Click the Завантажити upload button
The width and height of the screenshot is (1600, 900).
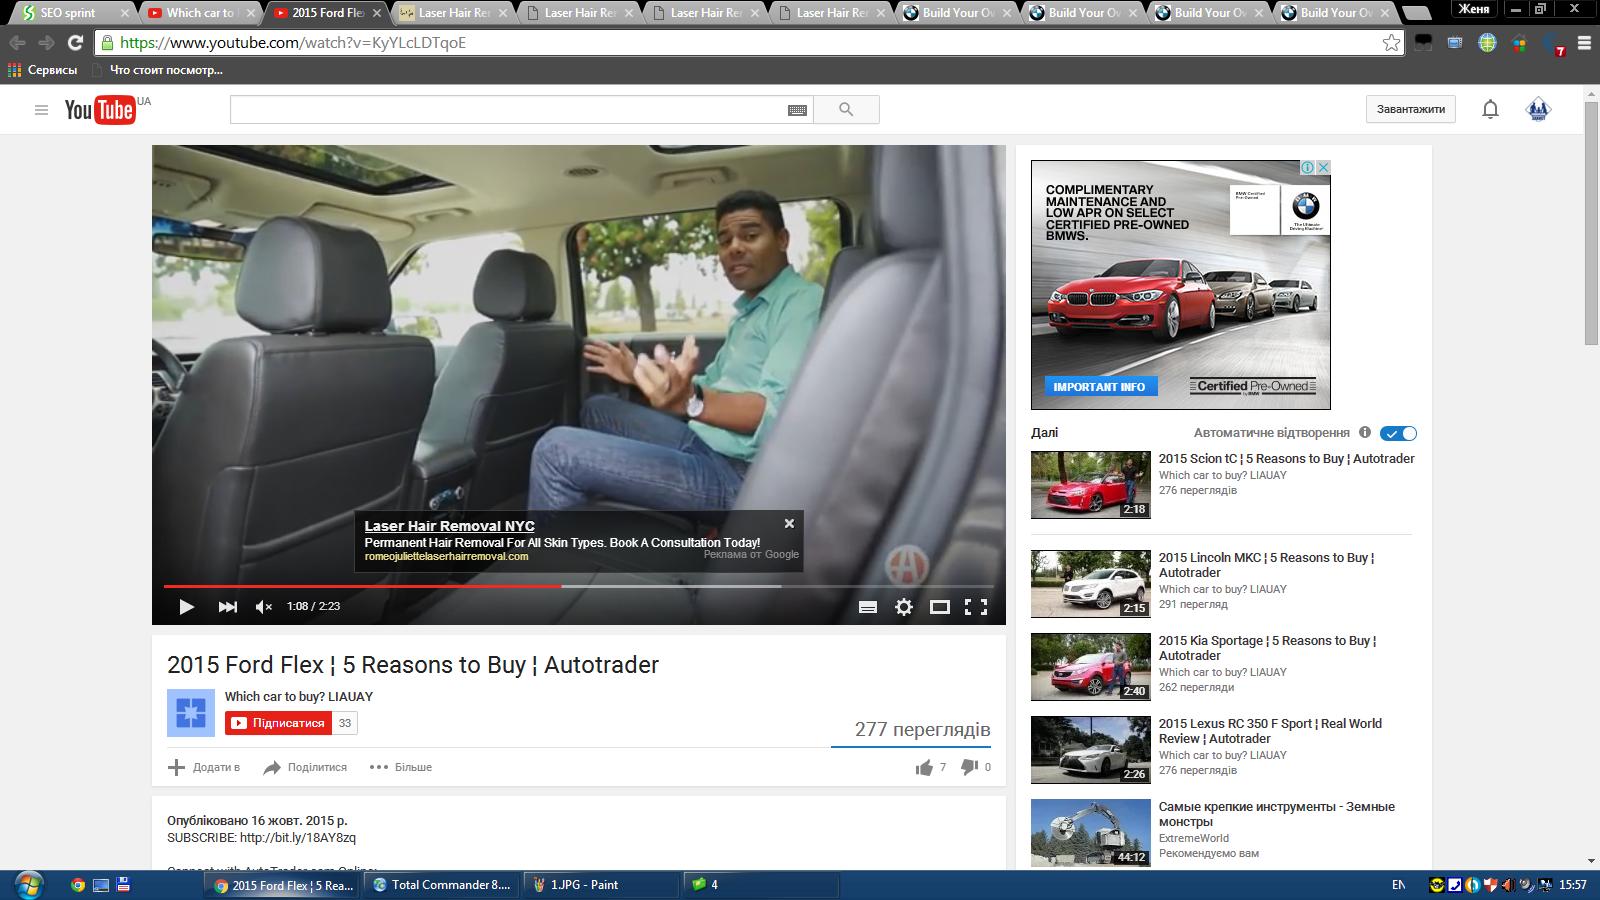(1411, 110)
